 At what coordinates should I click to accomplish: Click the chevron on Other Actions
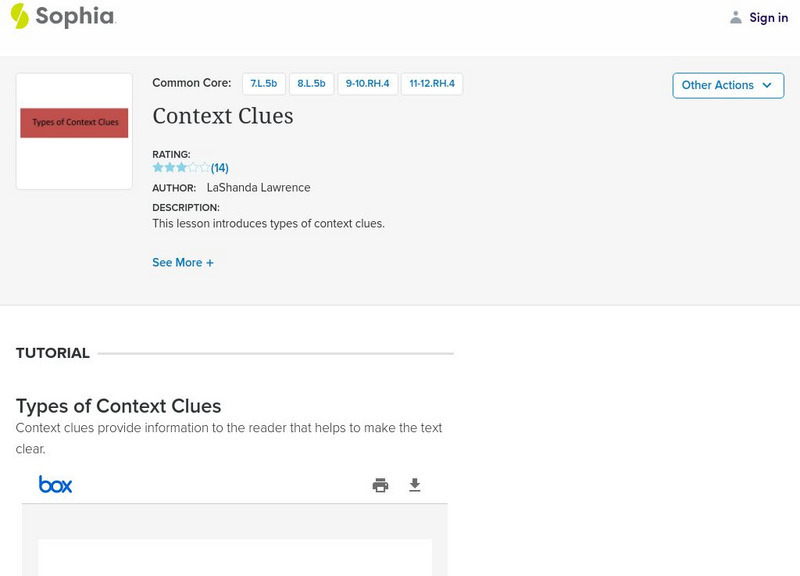tap(767, 85)
